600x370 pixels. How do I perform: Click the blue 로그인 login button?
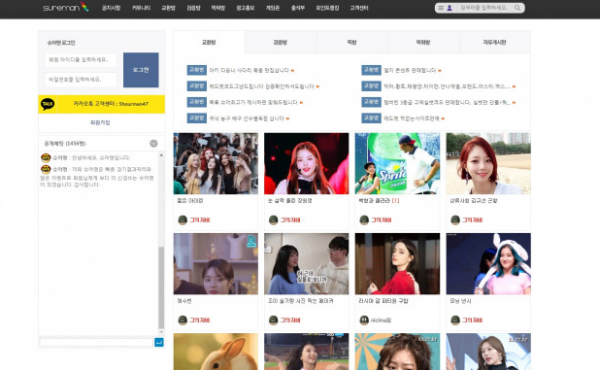[x=141, y=70]
